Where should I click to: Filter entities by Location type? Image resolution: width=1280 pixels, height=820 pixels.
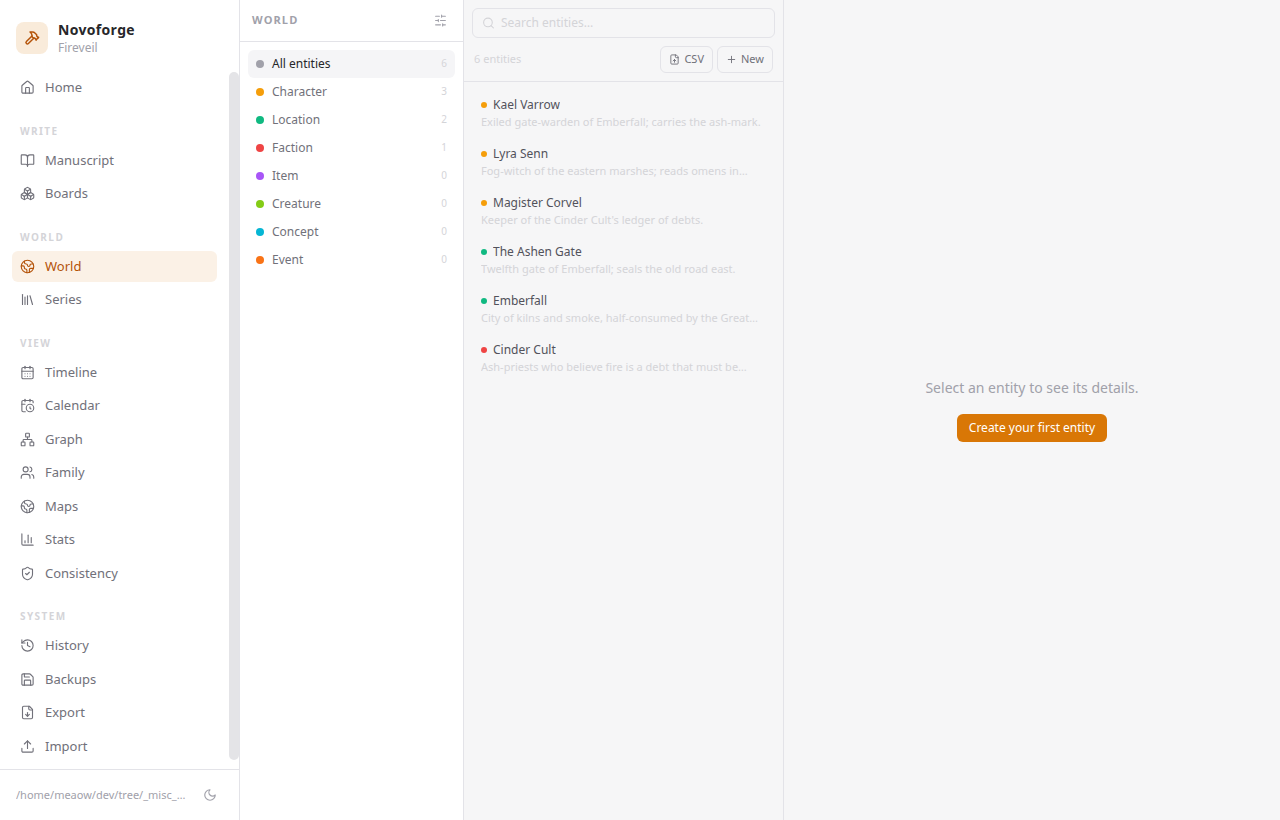(x=351, y=120)
